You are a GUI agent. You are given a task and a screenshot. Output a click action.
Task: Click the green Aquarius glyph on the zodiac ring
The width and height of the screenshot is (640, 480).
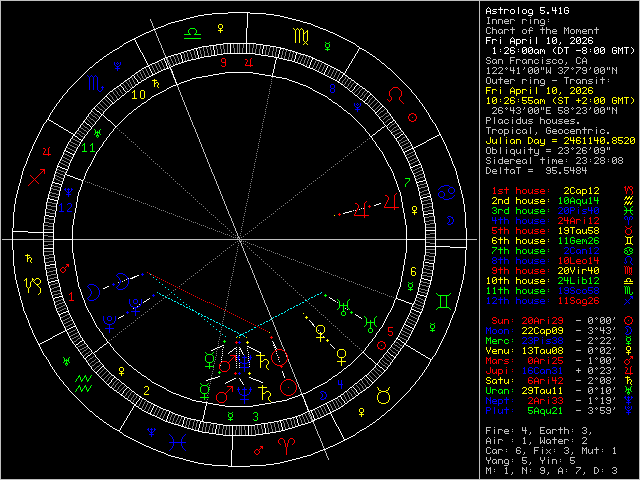(x=84, y=383)
